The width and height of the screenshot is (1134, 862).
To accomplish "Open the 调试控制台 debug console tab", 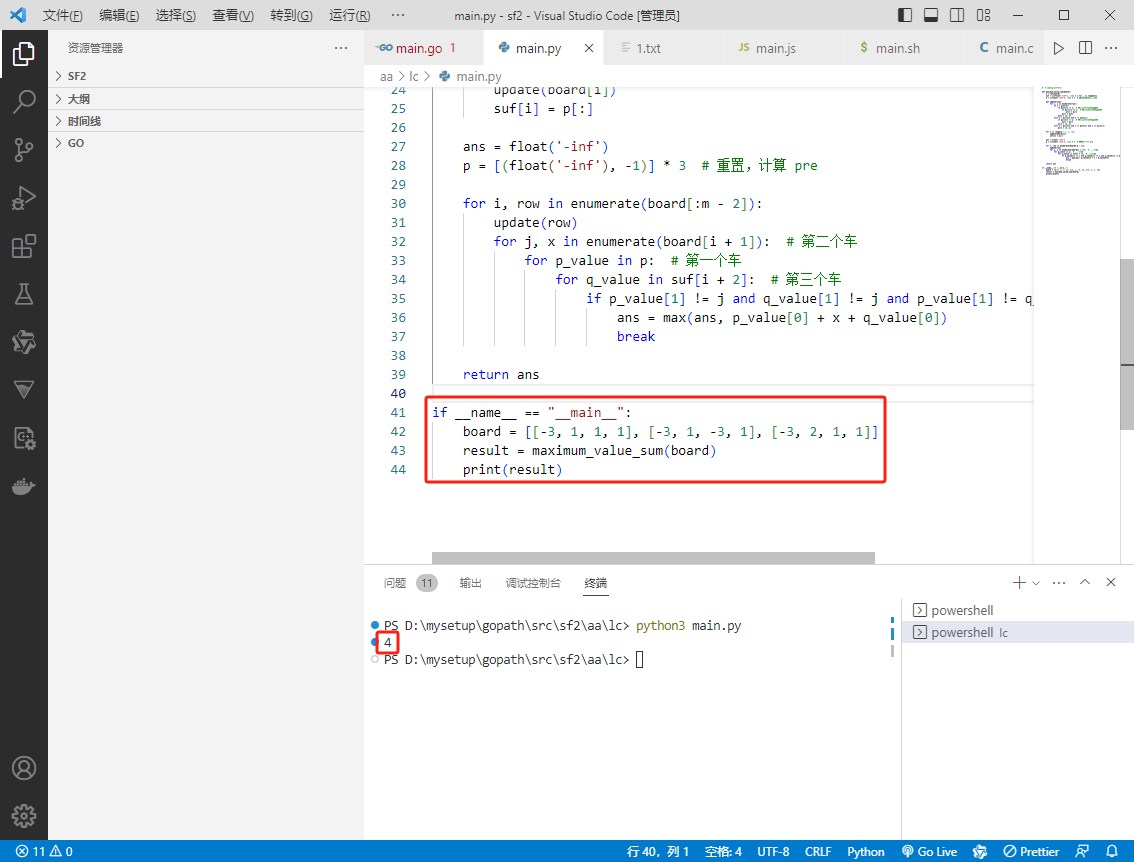I will click(533, 583).
